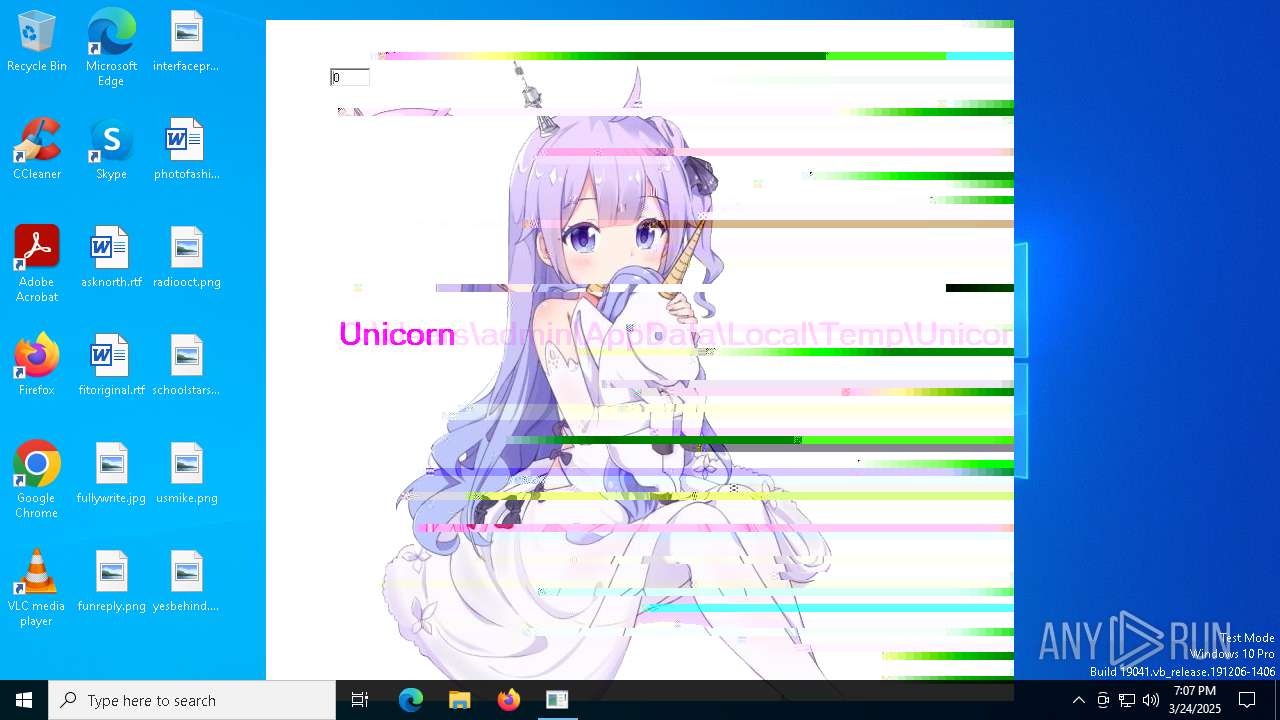1280x720 pixels.
Task: Open the Action Center notifications
Action: point(1247,700)
